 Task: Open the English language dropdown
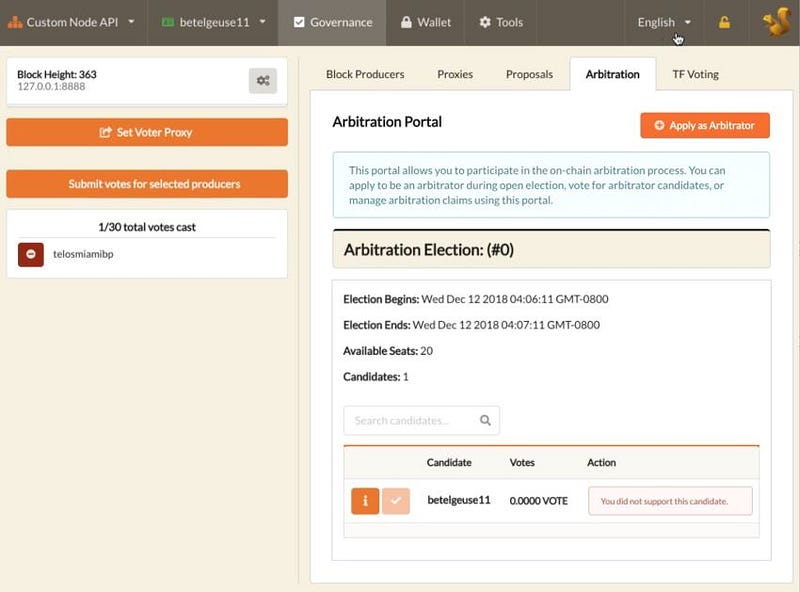(x=664, y=22)
